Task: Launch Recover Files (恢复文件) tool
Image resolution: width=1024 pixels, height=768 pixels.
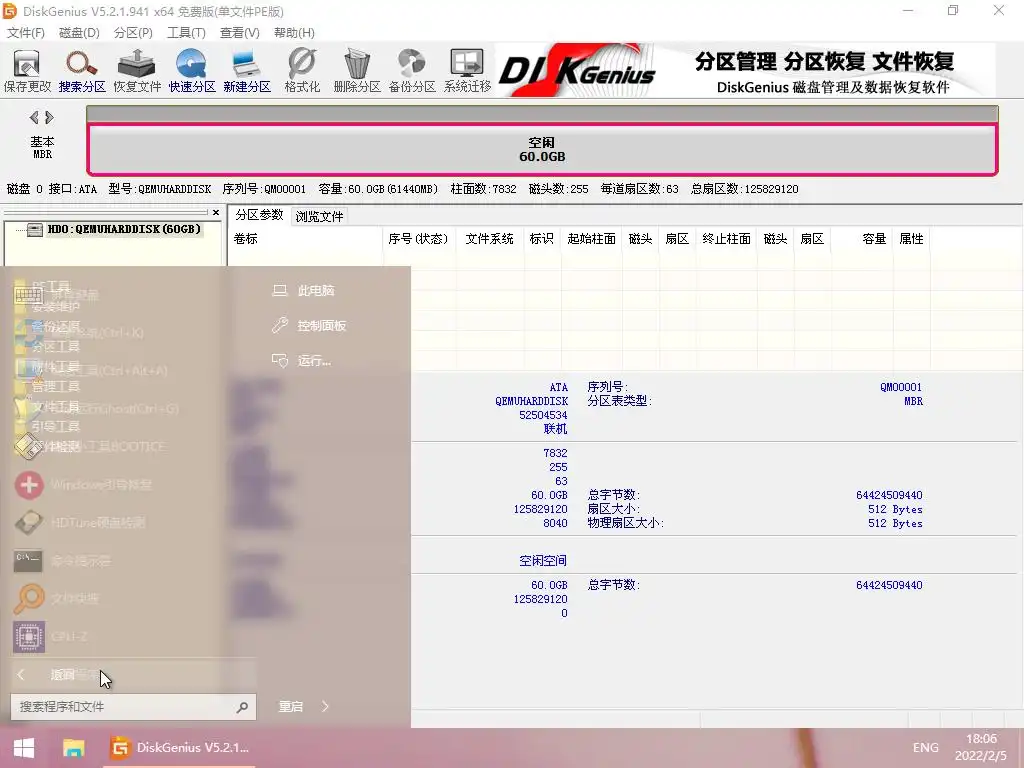Action: (137, 71)
